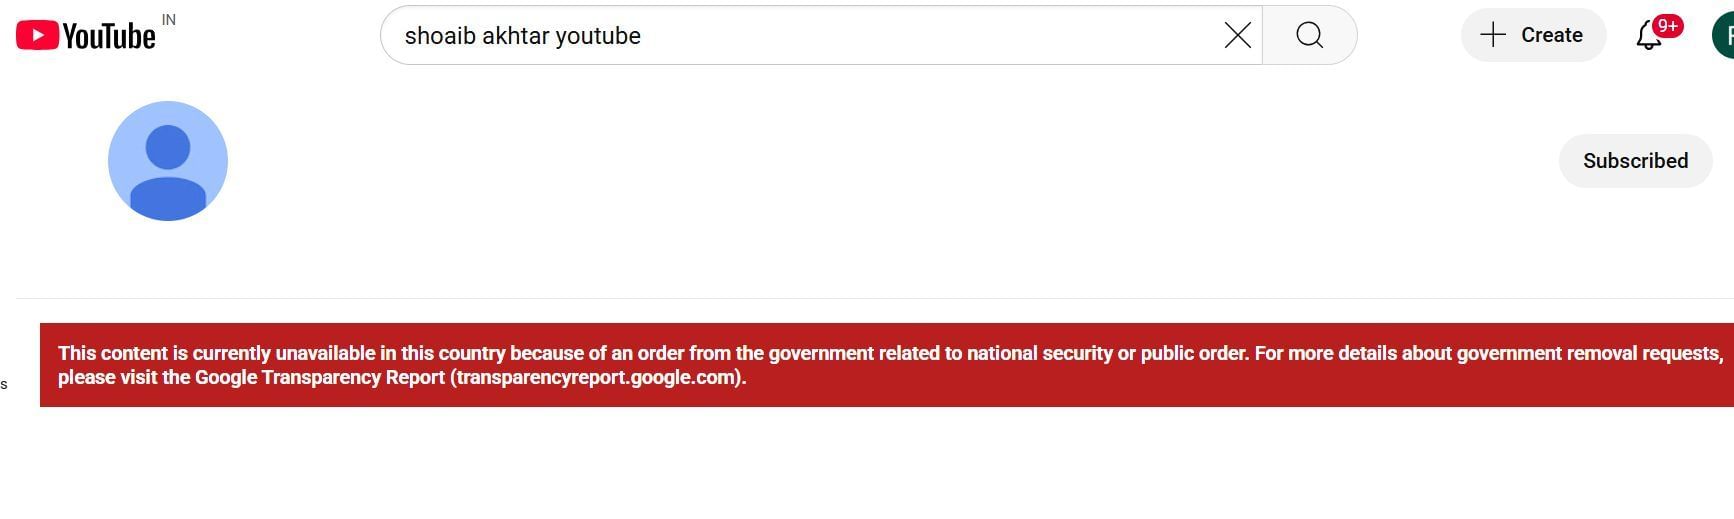This screenshot has width=1734, height=519.
Task: Click 'Google Transparency Report' text in banner
Action: tap(320, 378)
